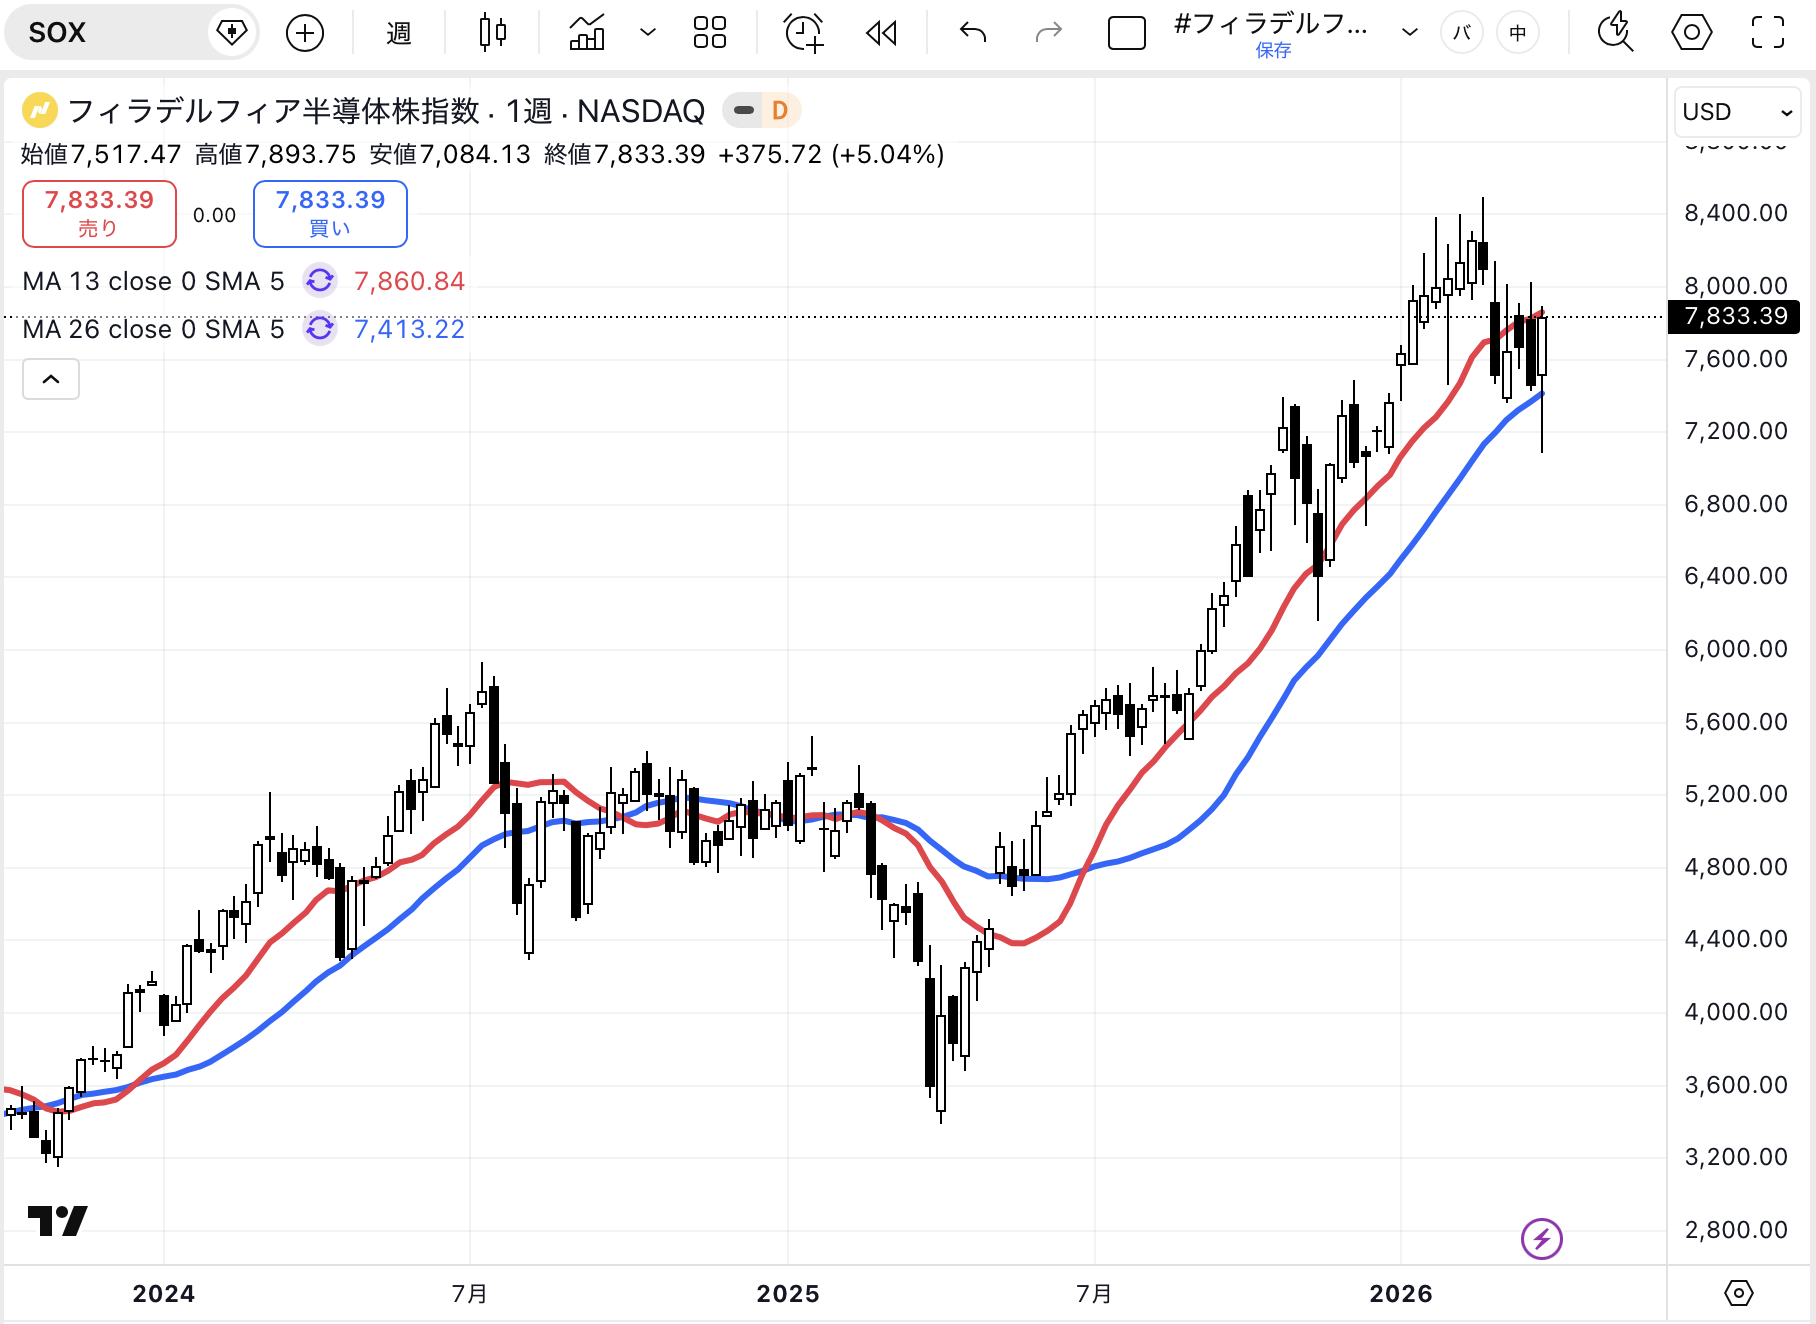
Task: Open the indicator templates grid icon
Action: pyautogui.click(x=709, y=33)
